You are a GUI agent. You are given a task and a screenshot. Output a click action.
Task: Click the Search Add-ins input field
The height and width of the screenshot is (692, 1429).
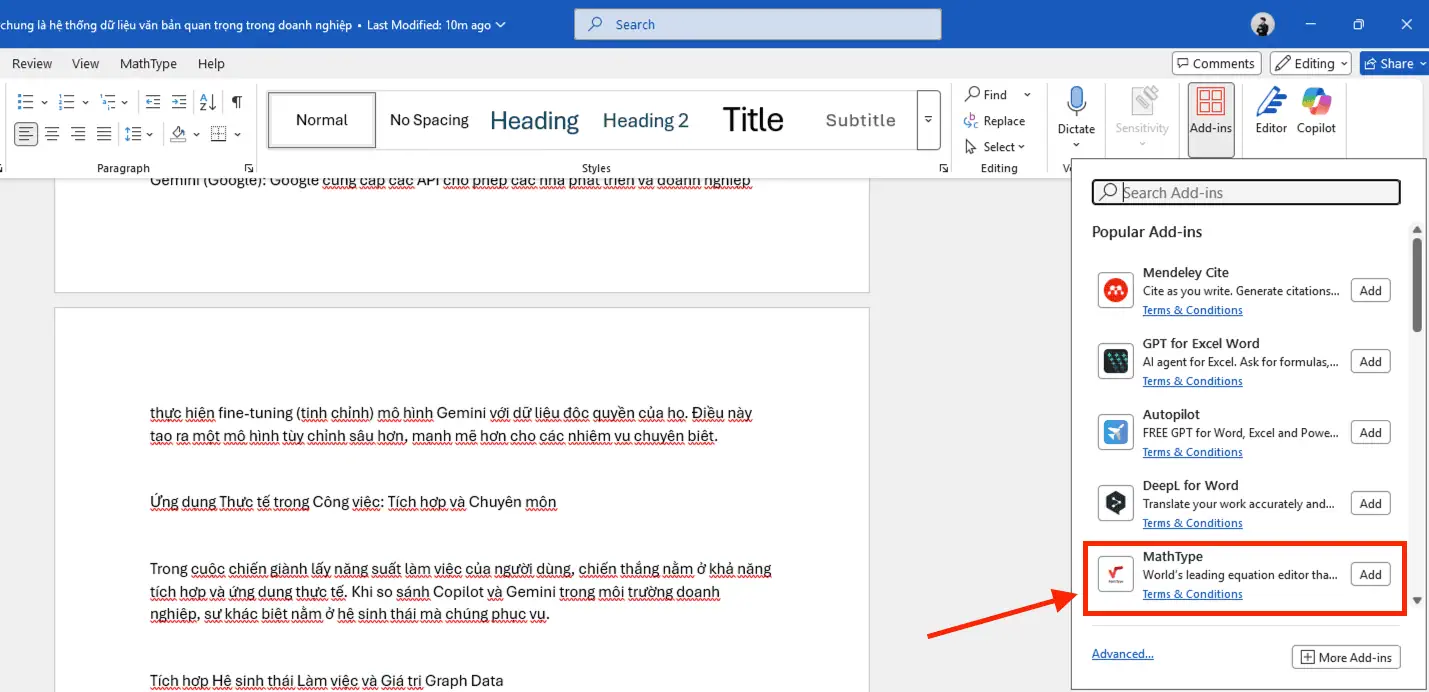(x=1245, y=192)
